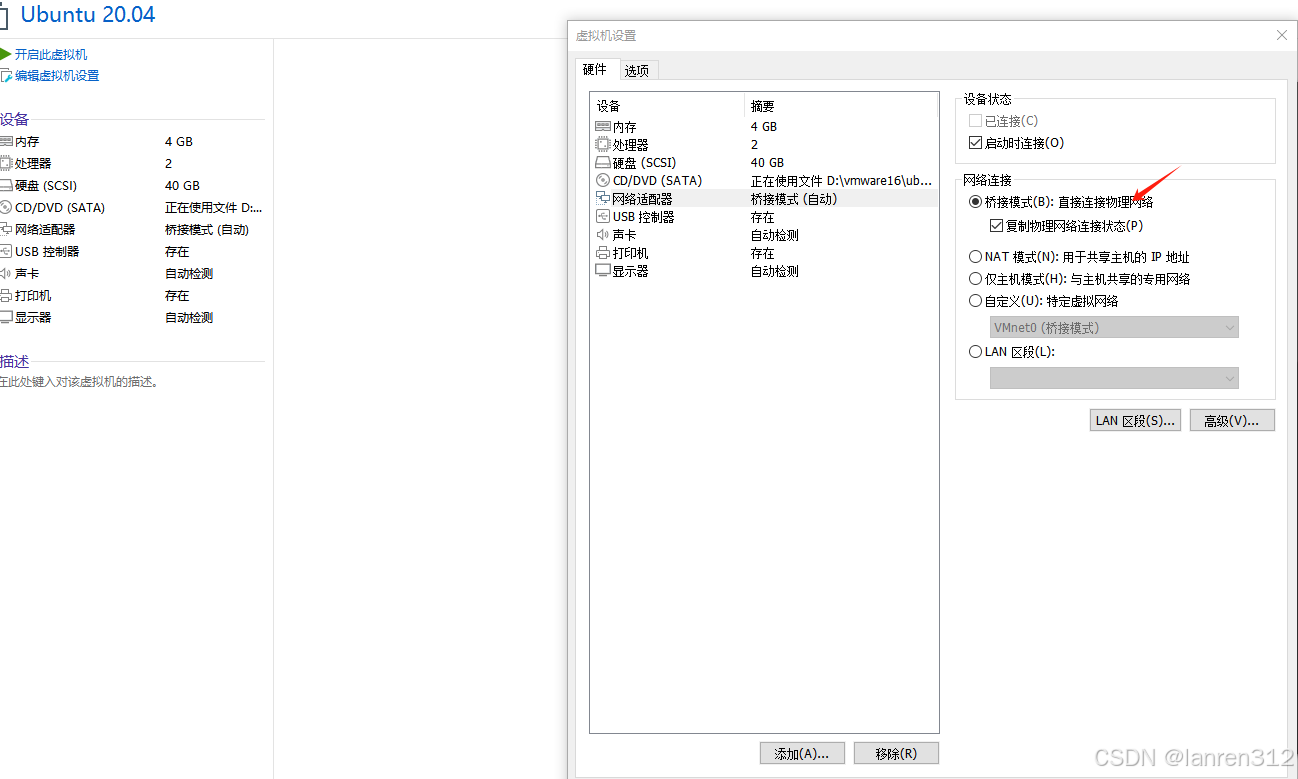Choose the 自定义(U) custom network option
Screen dimensions: 1298x779
coord(976,301)
